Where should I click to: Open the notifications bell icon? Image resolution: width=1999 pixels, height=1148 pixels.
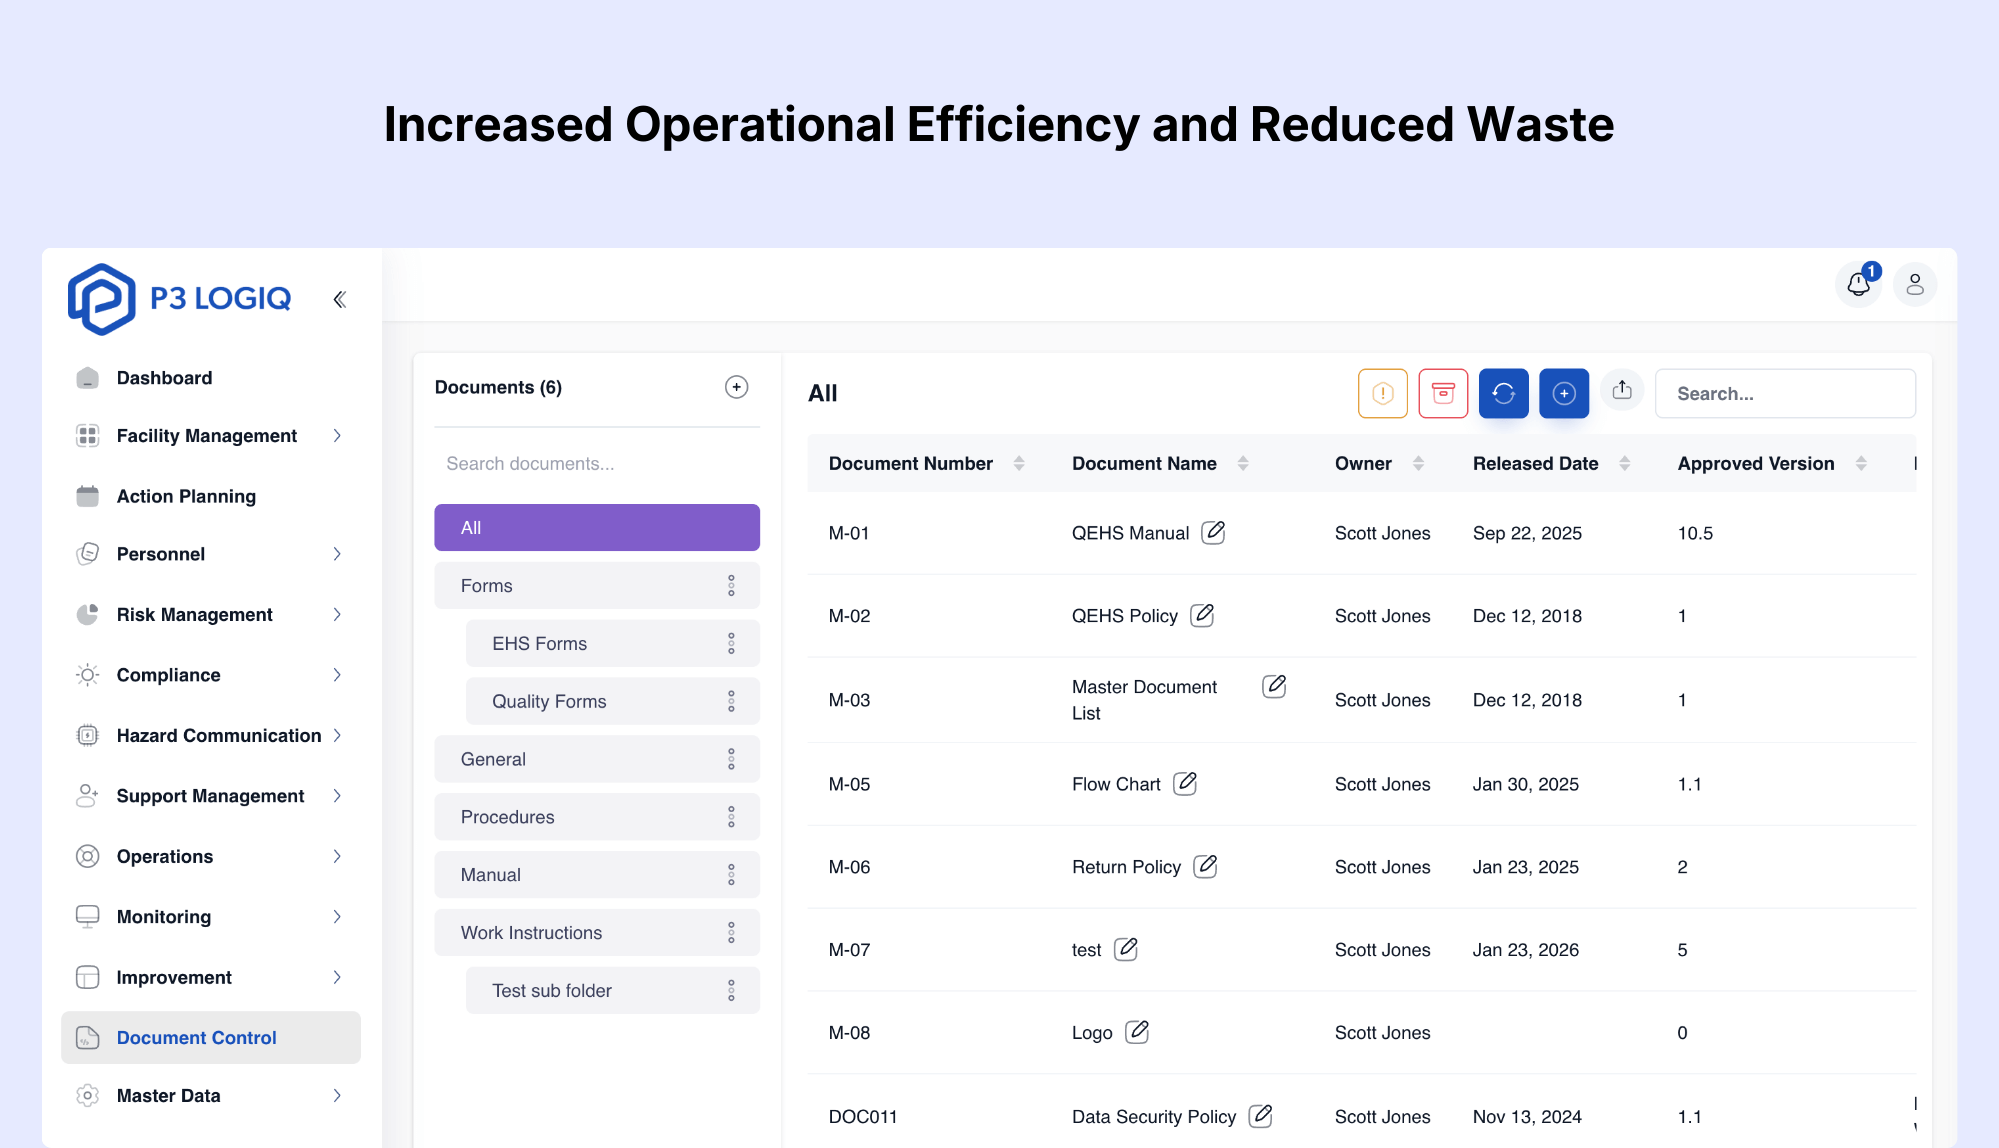tap(1858, 284)
